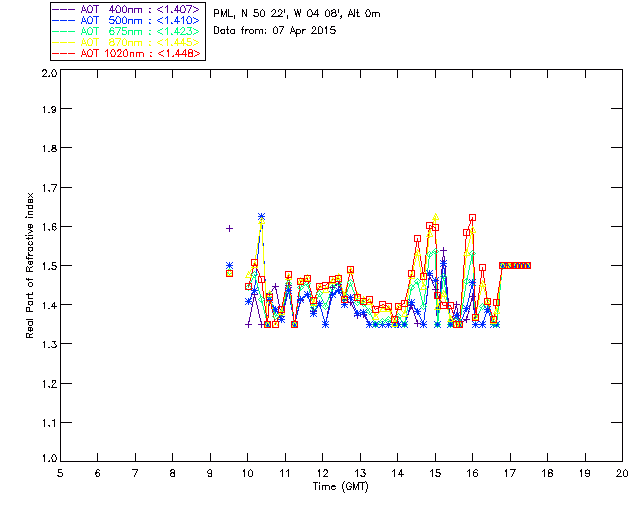640x512 pixels.
Task: Click the isolated blue asterisk marker at 9.5 hours
Action: tap(229, 265)
